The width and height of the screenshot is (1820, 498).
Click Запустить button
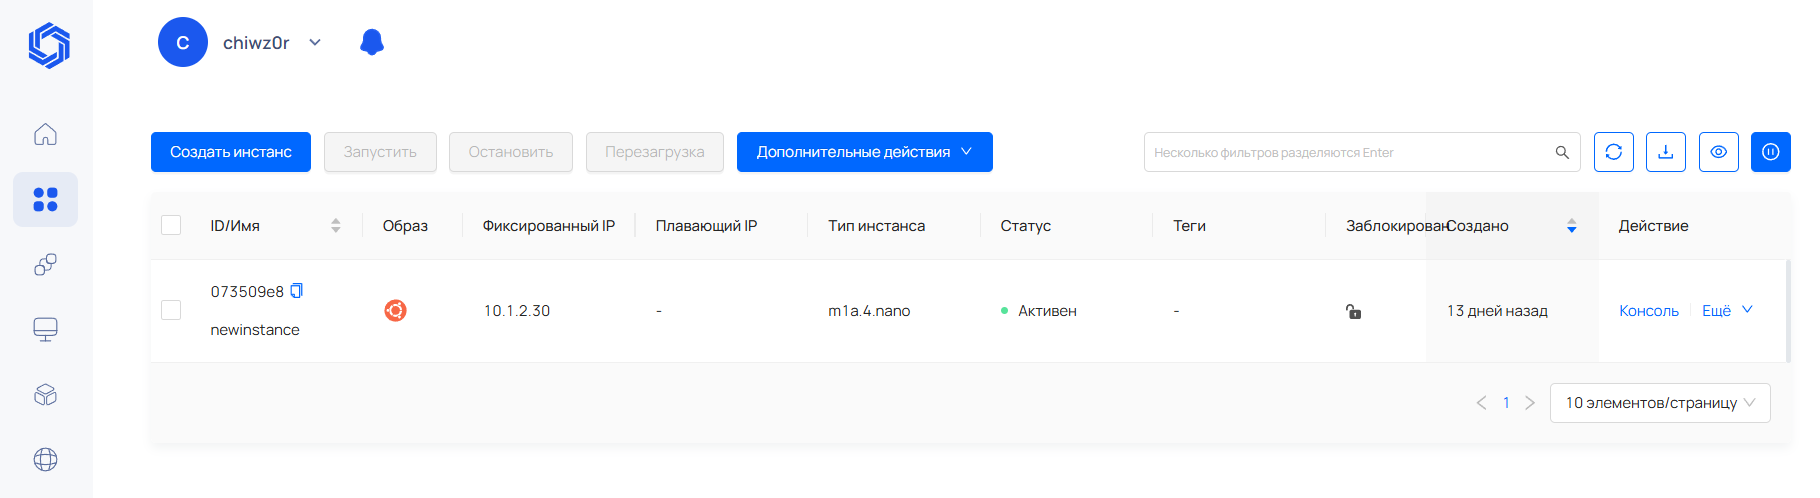[x=380, y=152]
